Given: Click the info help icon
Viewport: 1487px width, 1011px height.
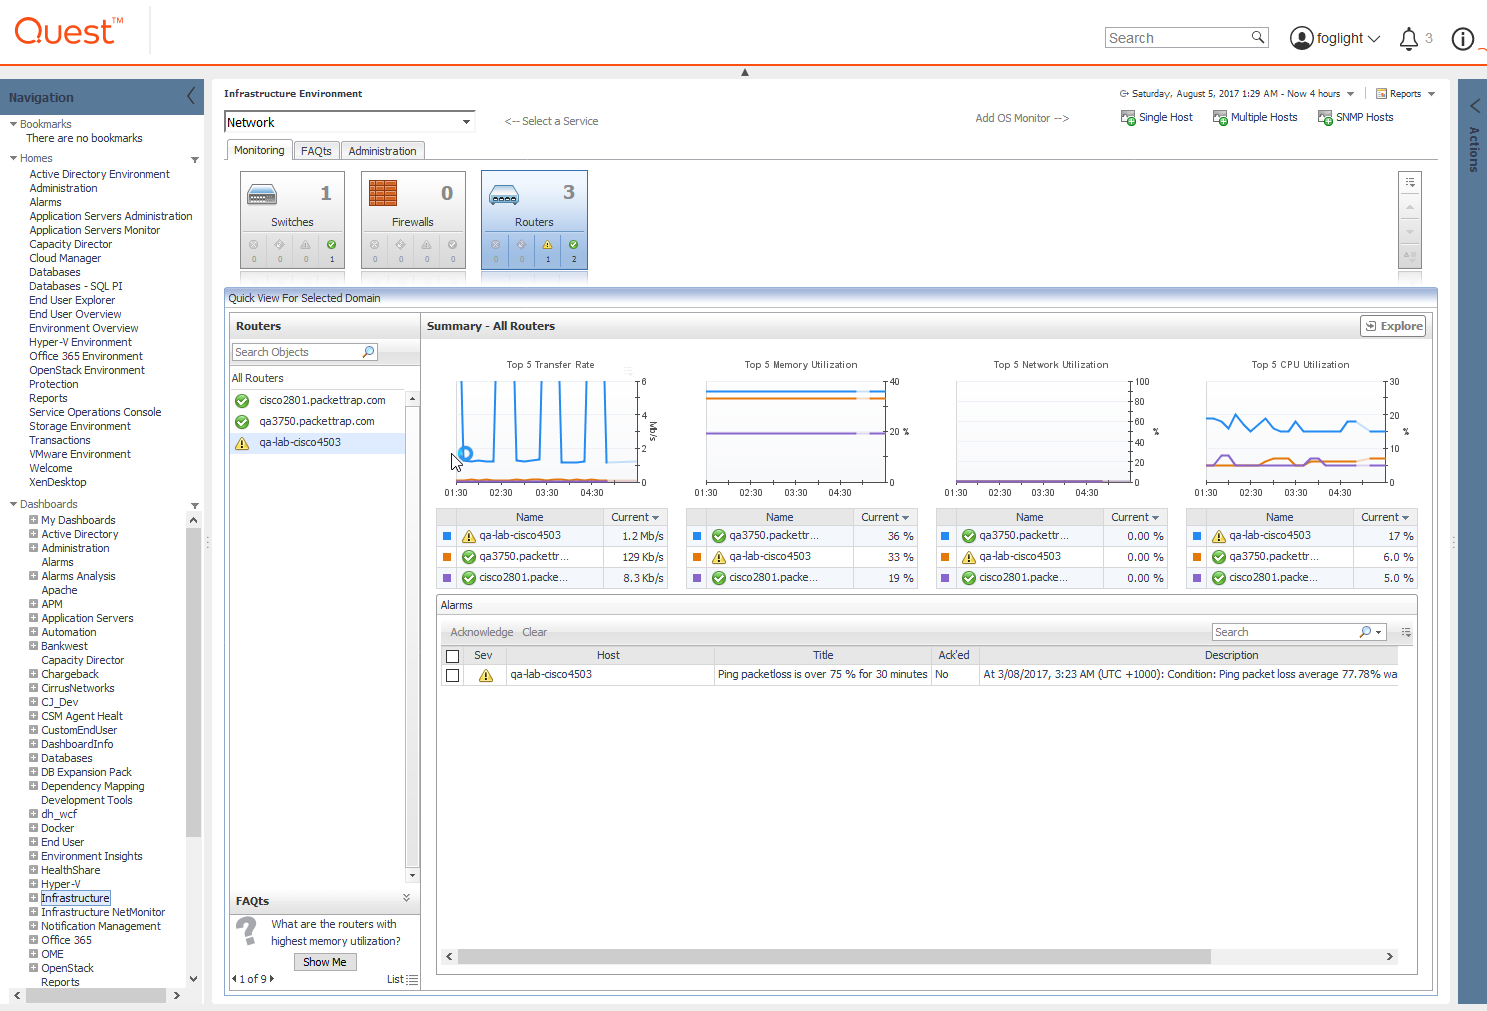Looking at the screenshot, I should pos(1462,39).
